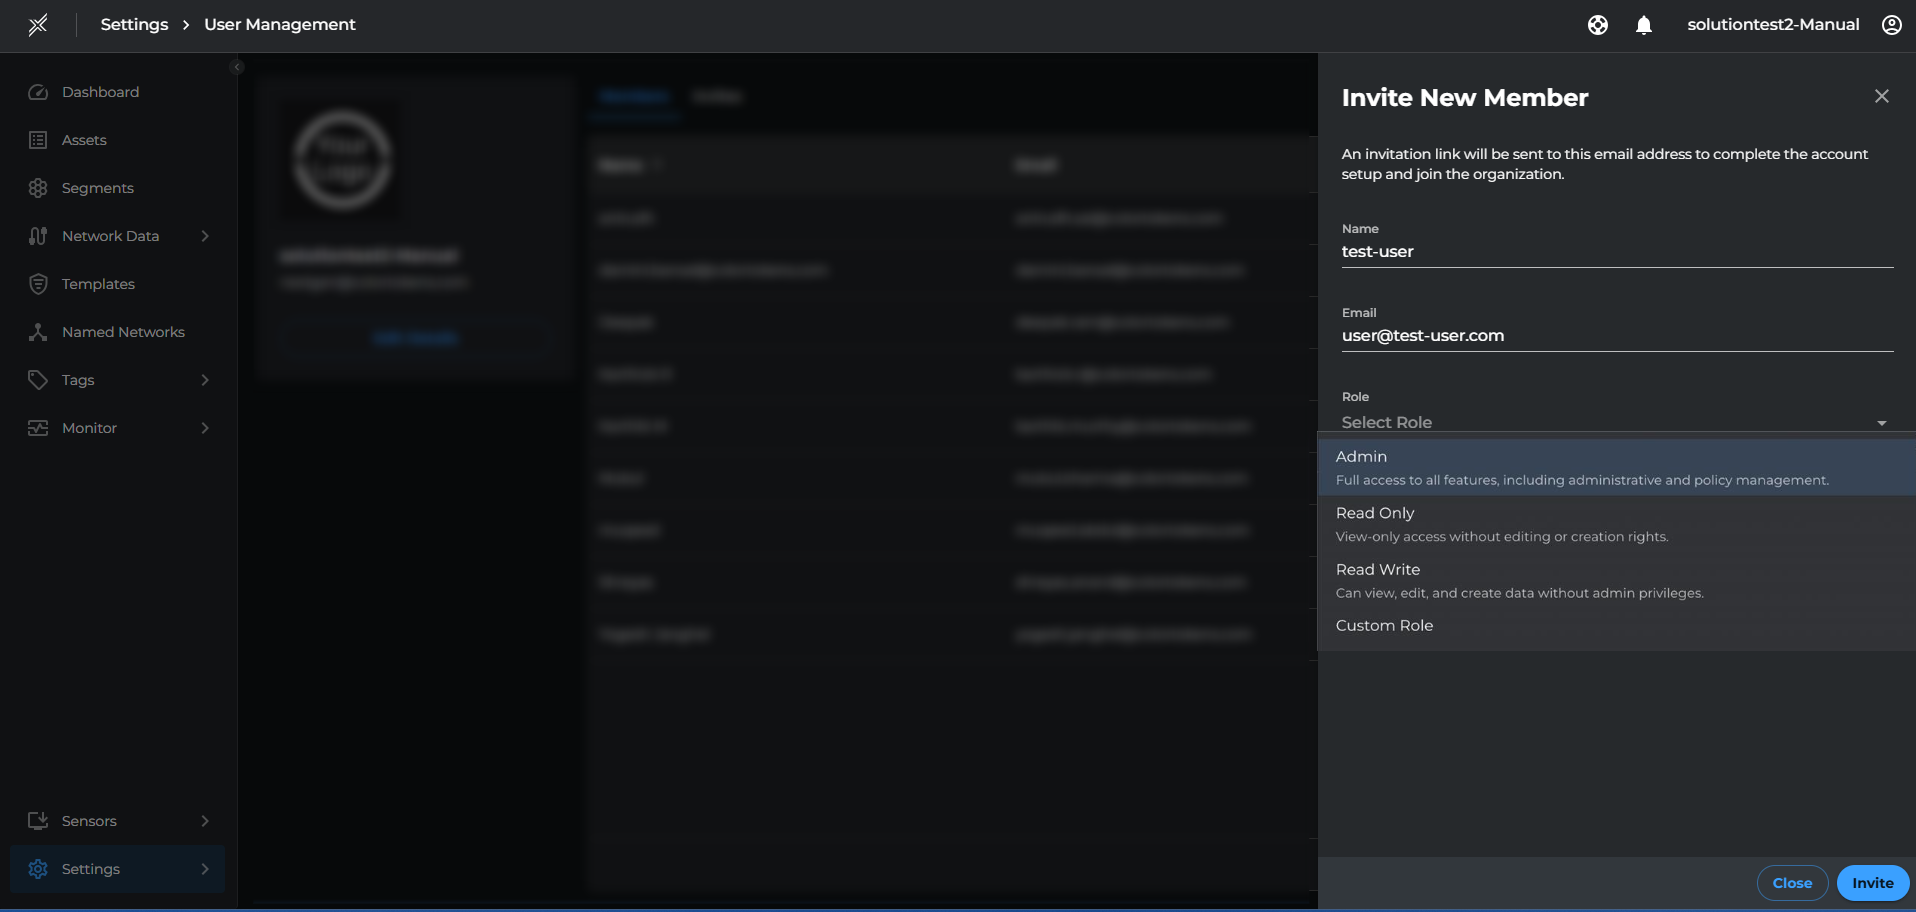Open the Settings menu in the sidebar
The height and width of the screenshot is (912, 1916).
tap(90, 868)
